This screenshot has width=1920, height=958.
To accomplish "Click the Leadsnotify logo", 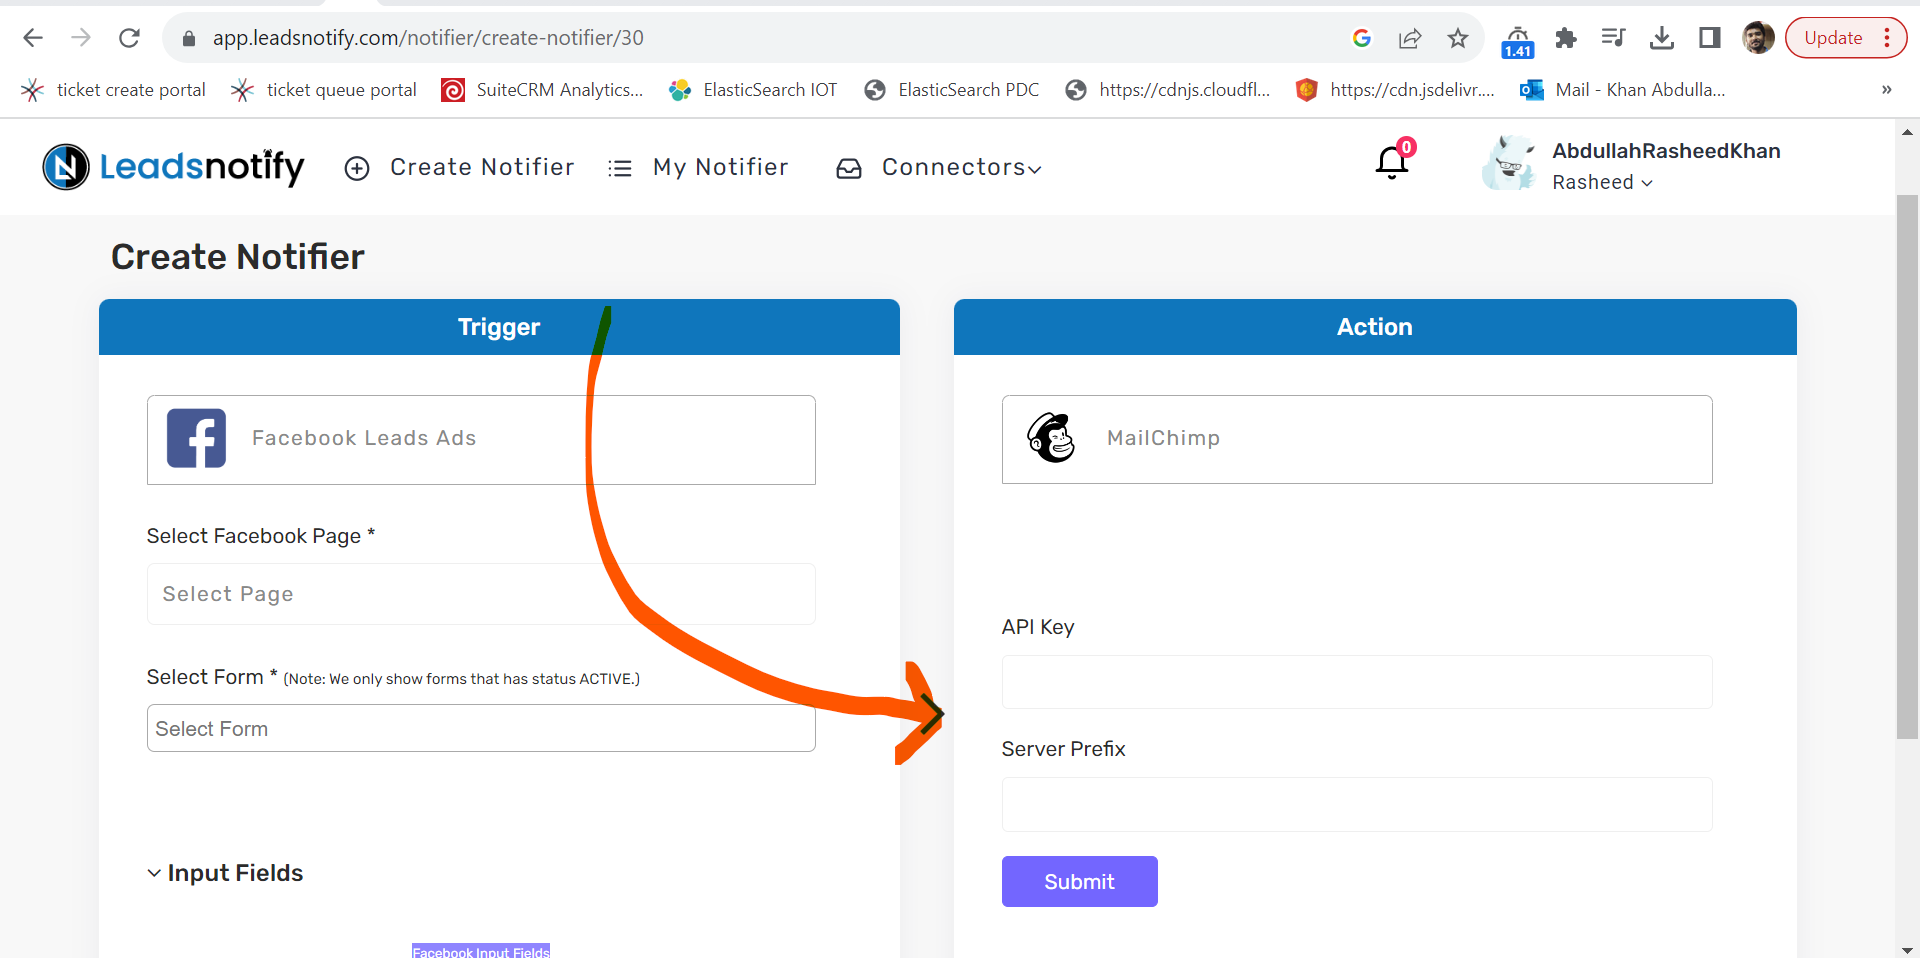I will (x=173, y=167).
